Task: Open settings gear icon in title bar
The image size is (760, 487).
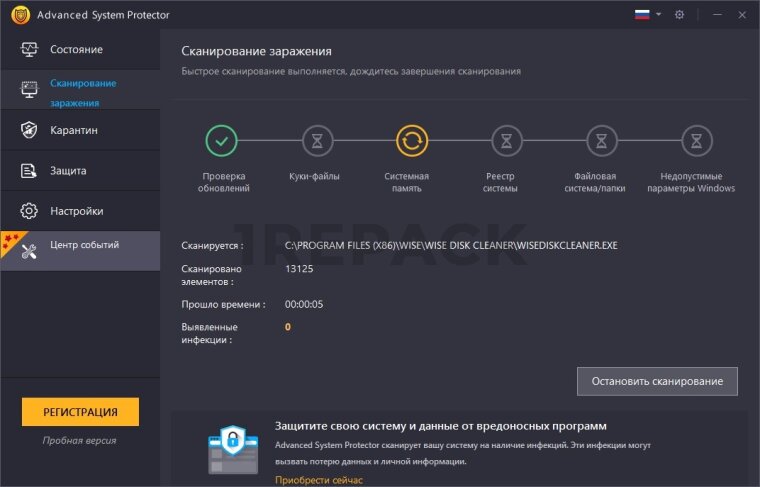Action: (x=679, y=15)
